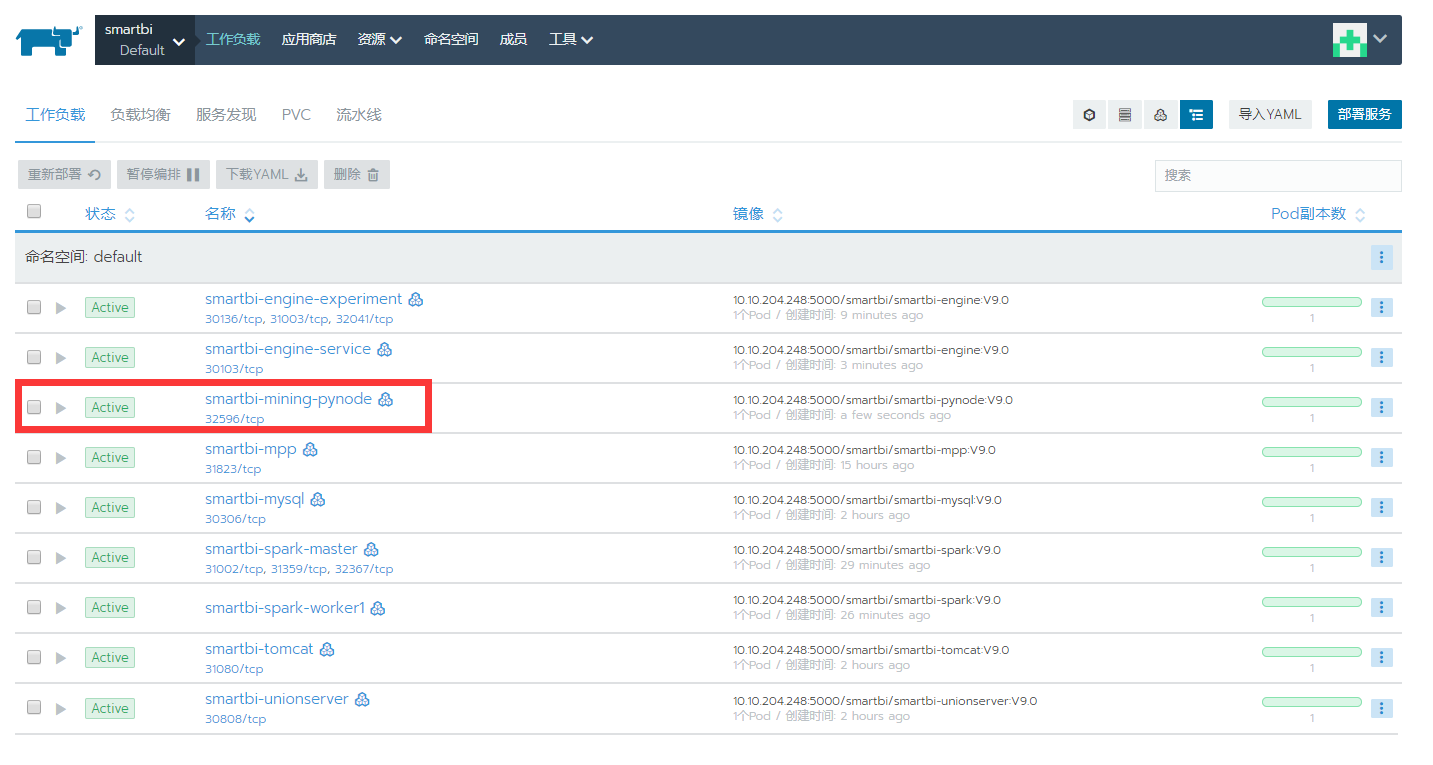Click the 重新部署 button
The width and height of the screenshot is (1433, 765).
pos(65,175)
